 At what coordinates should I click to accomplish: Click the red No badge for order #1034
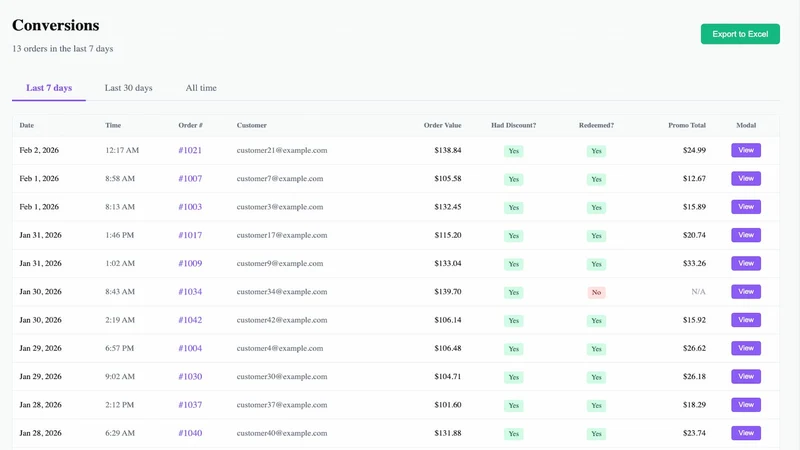[596, 292]
